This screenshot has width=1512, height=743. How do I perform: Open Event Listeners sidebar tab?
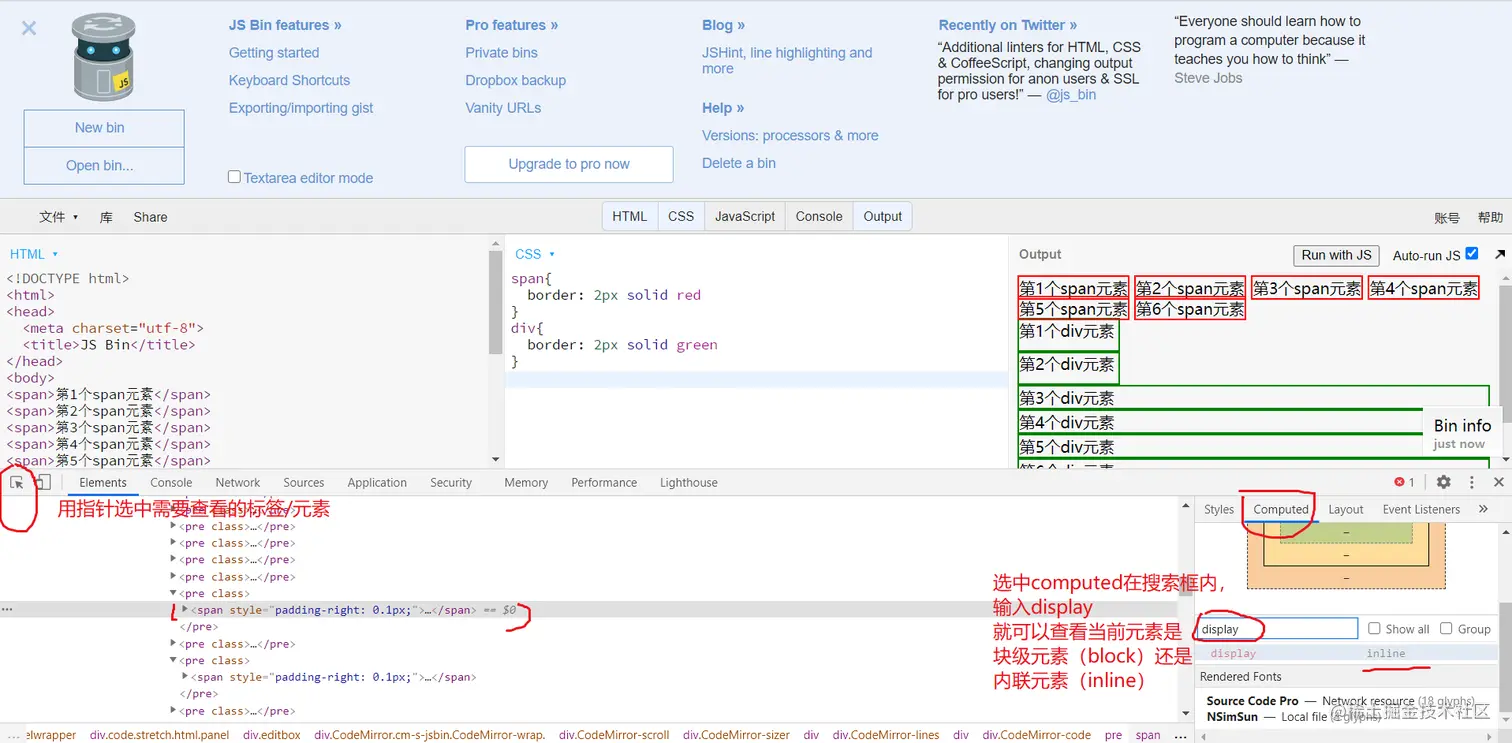(1421, 509)
